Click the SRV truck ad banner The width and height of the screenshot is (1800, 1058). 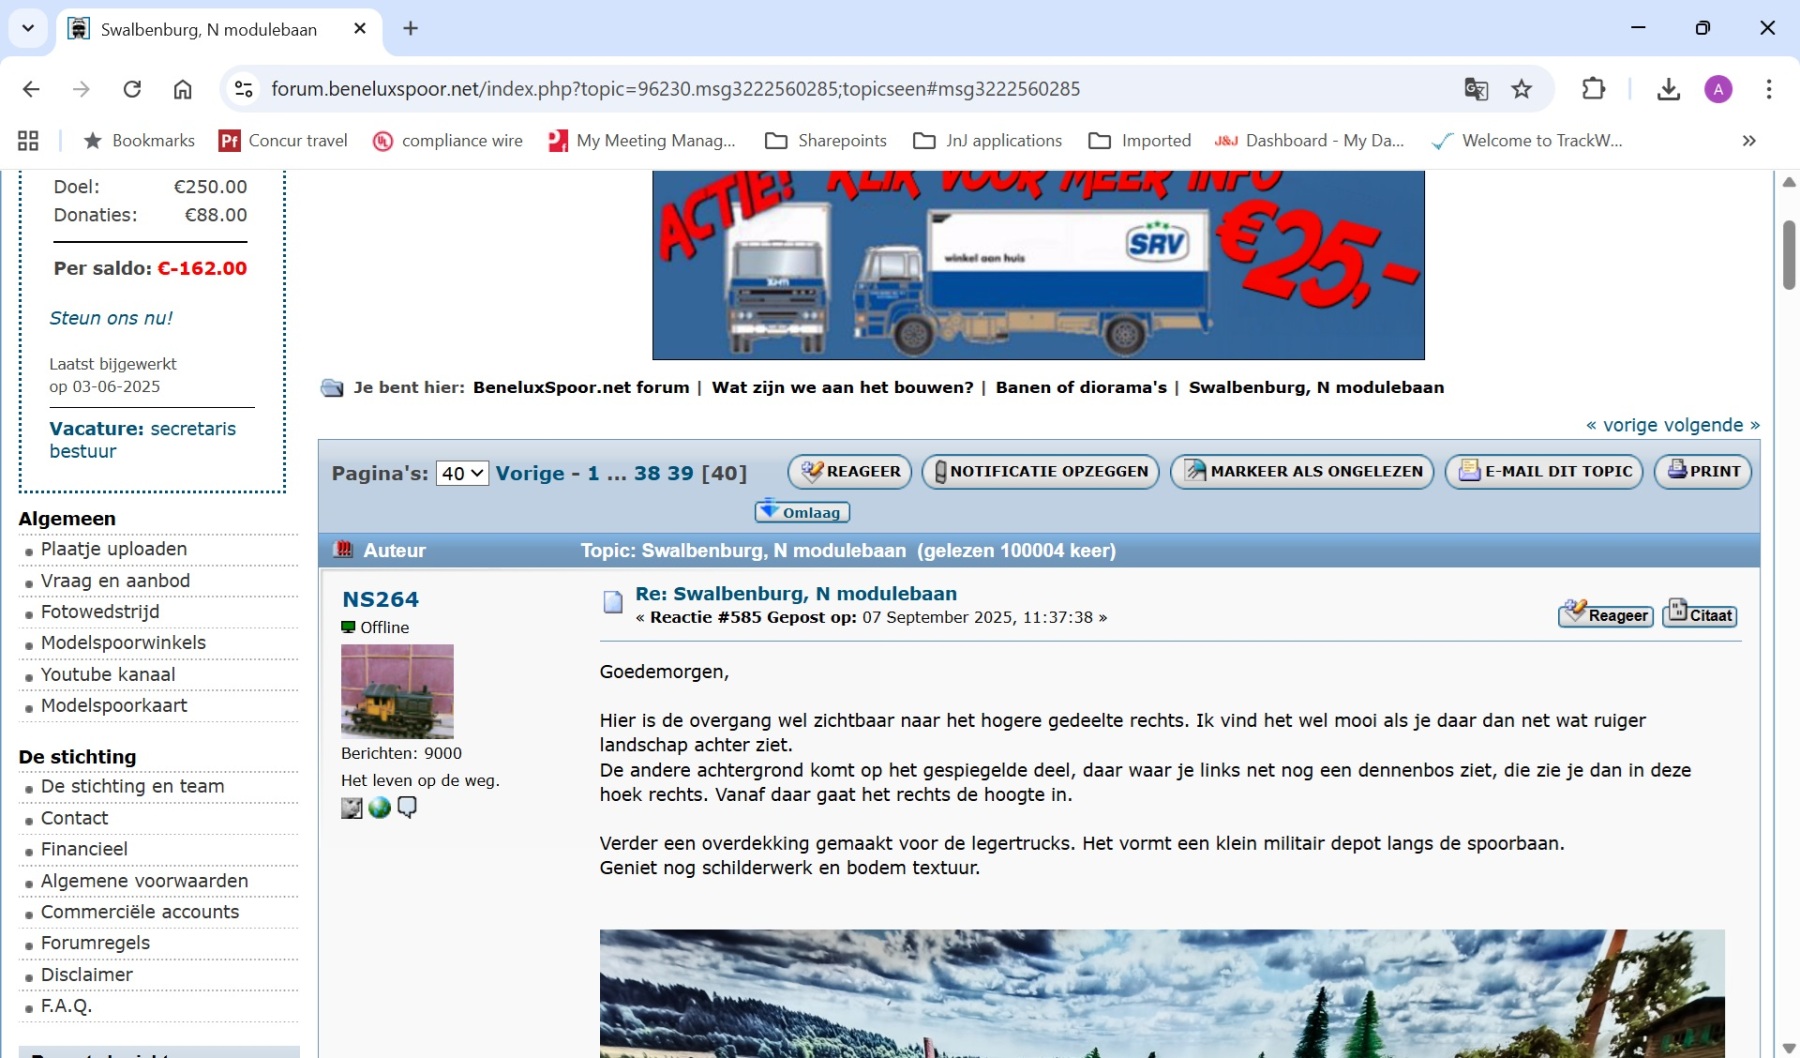pos(1038,265)
